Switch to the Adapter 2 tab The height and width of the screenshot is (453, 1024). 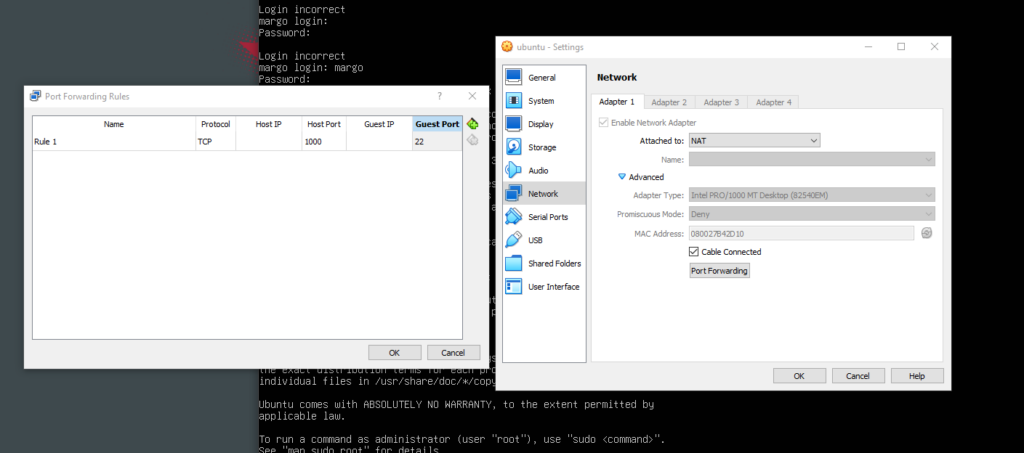coord(668,102)
